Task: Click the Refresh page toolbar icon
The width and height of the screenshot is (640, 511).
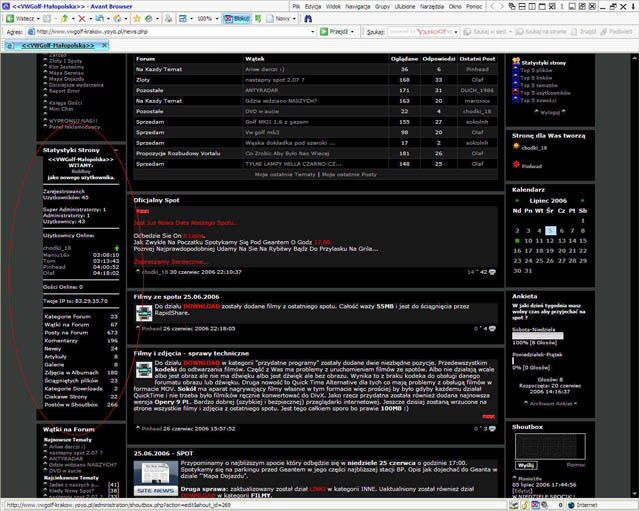Action: pos(100,19)
